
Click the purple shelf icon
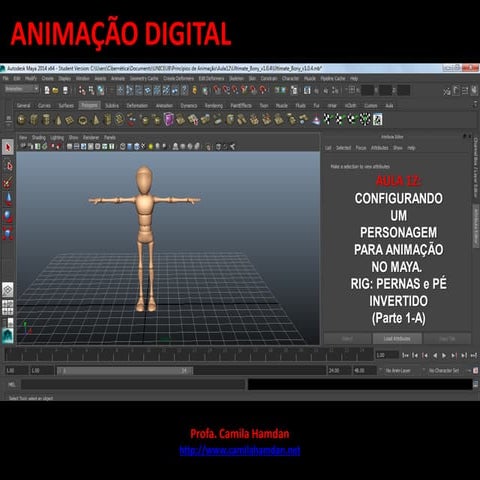[x=169, y=119]
